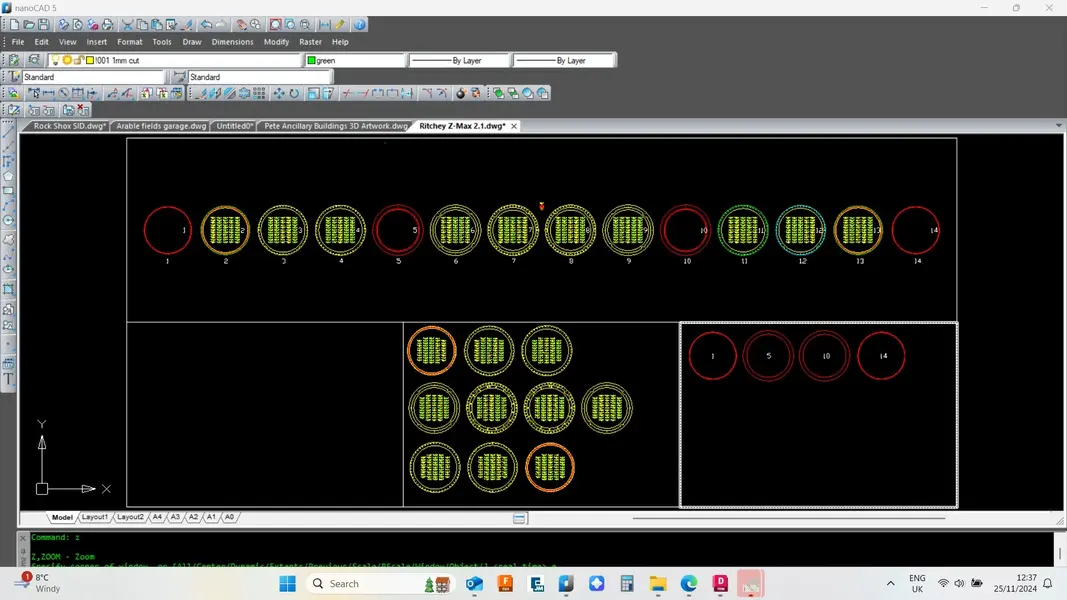The height and width of the screenshot is (600, 1067).
Task: Click the Explode bomb icon
Action: pyautogui.click(x=461, y=93)
